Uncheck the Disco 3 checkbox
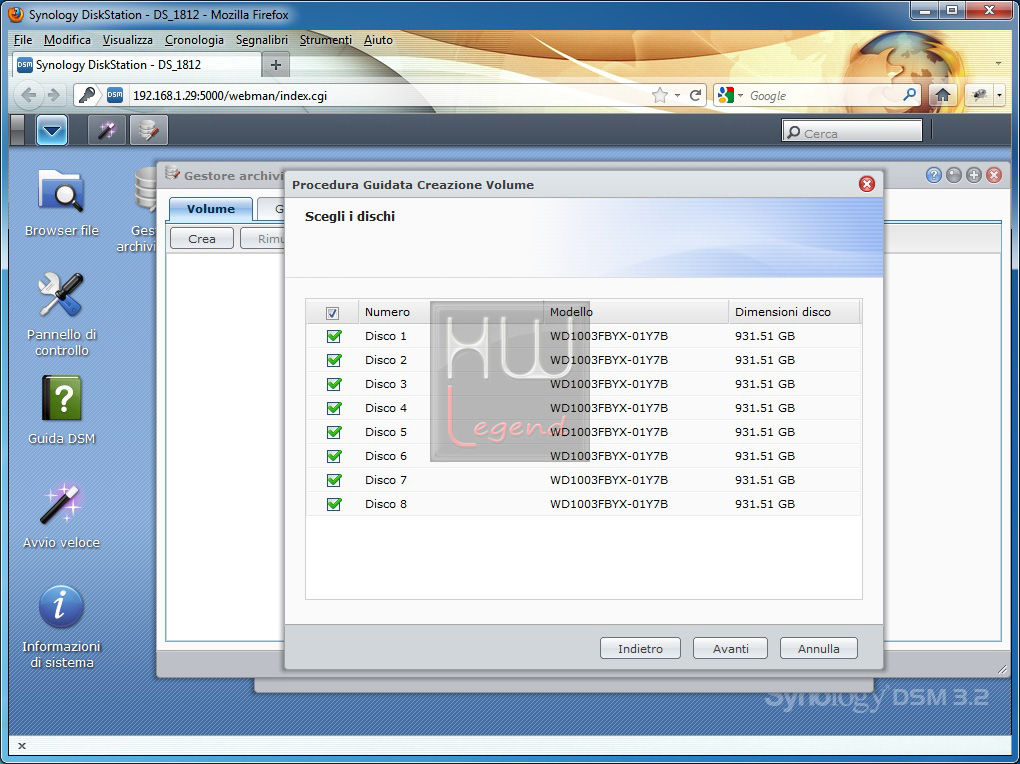 click(x=334, y=384)
